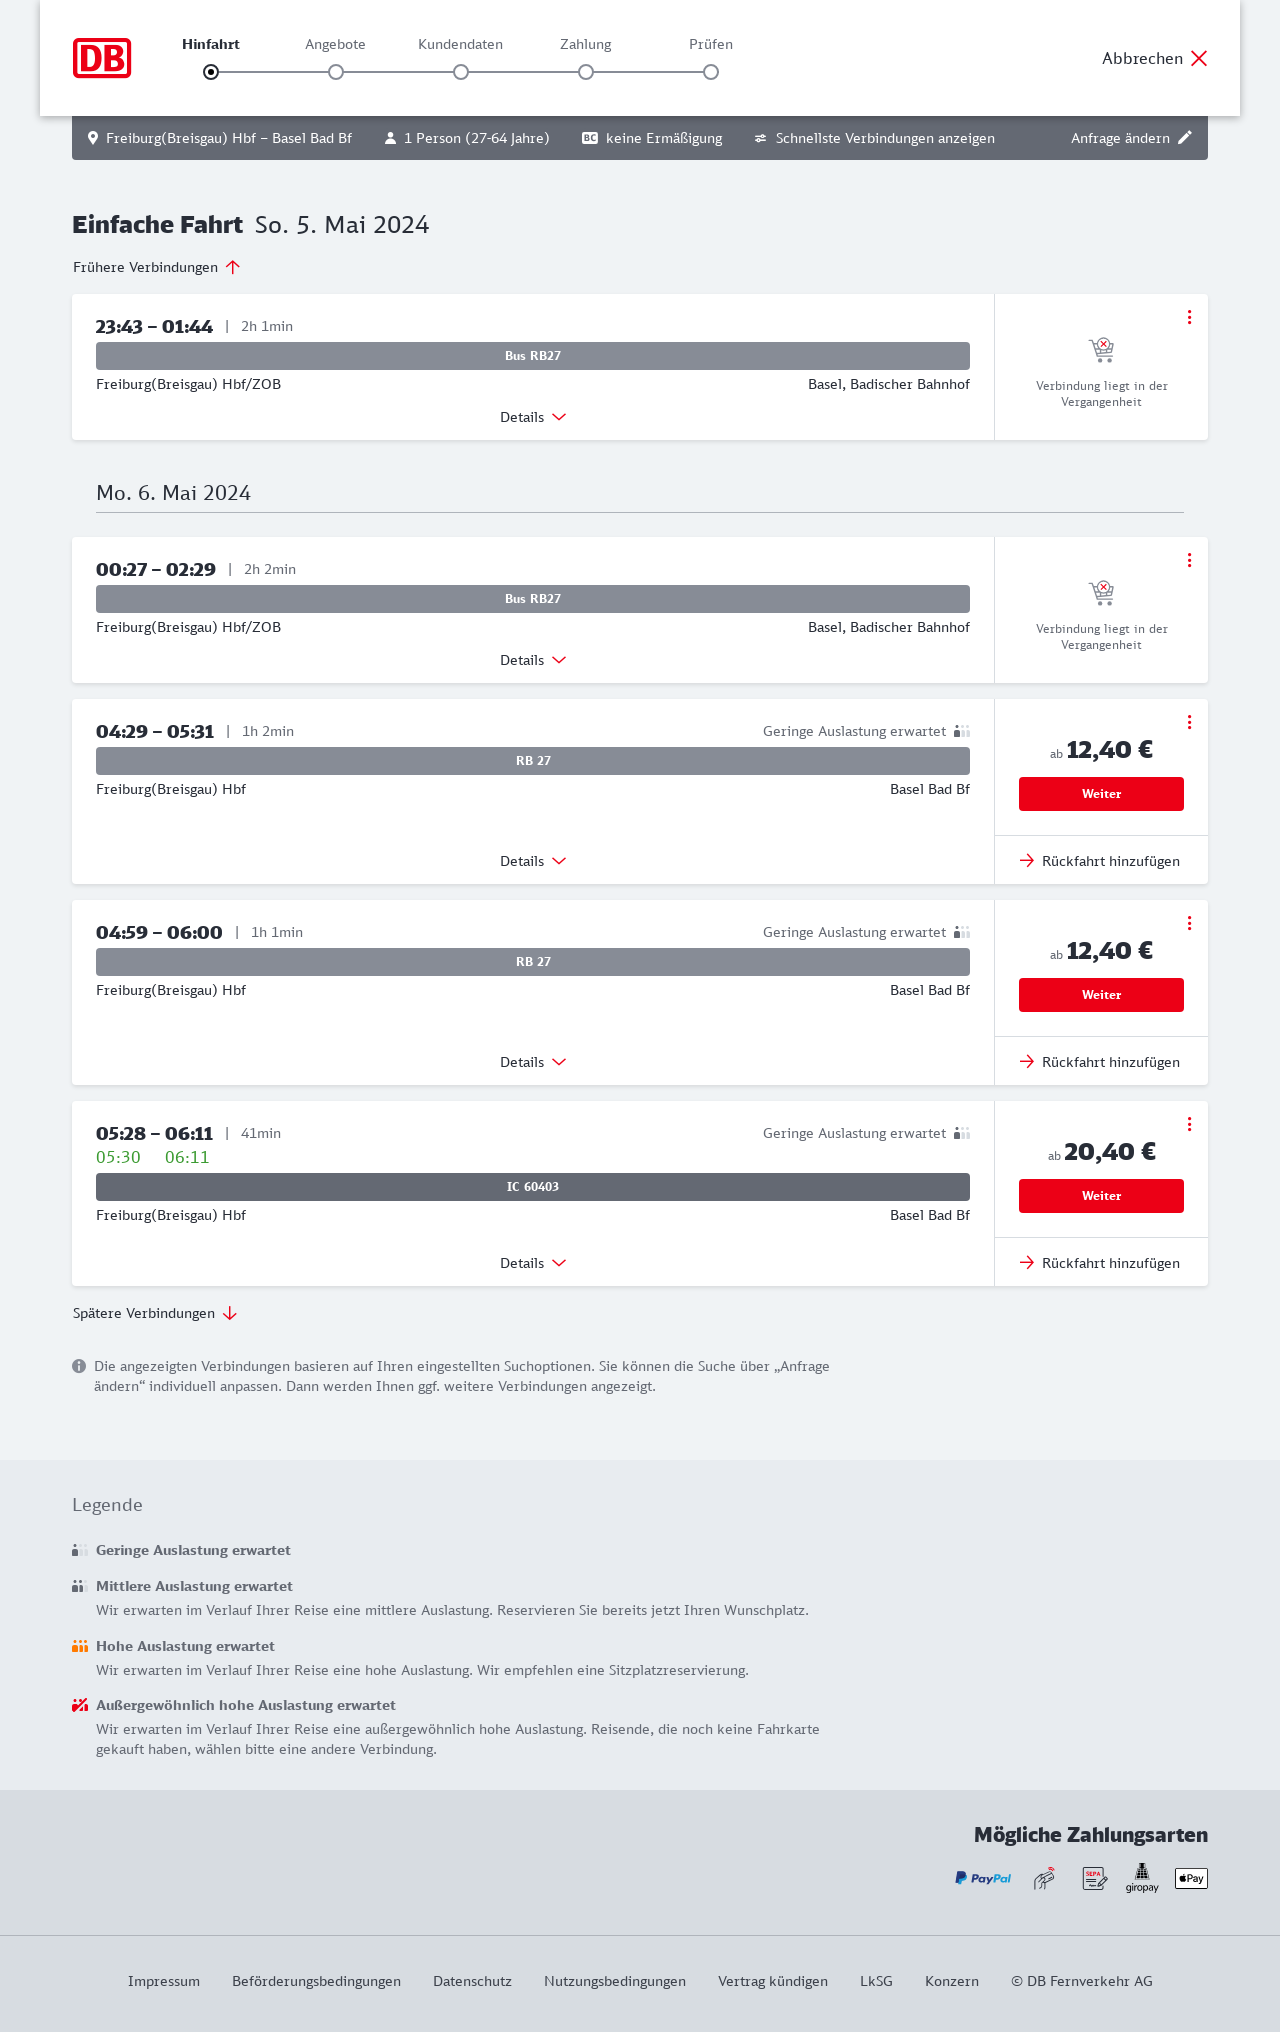Expand Details of the 23:43 bus connection

pyautogui.click(x=533, y=417)
